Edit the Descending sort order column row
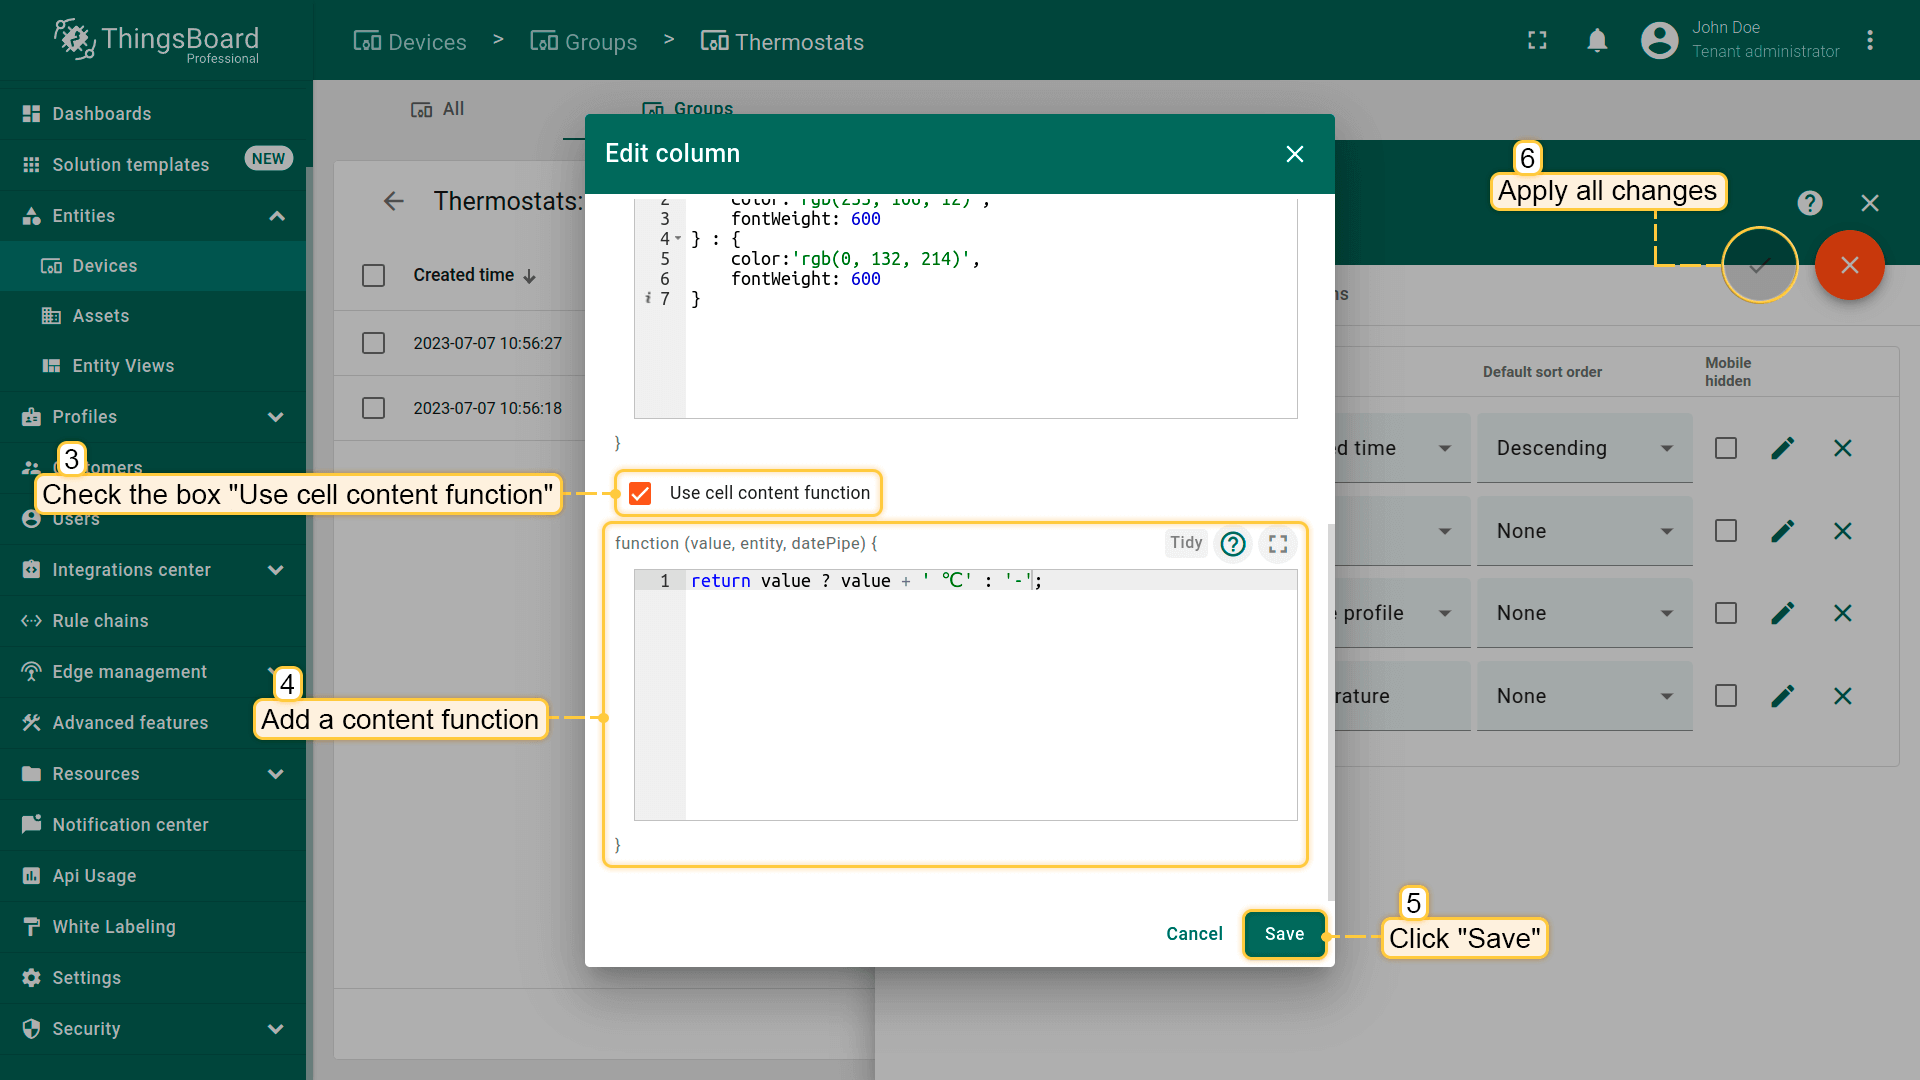1920x1080 pixels. 1782,448
